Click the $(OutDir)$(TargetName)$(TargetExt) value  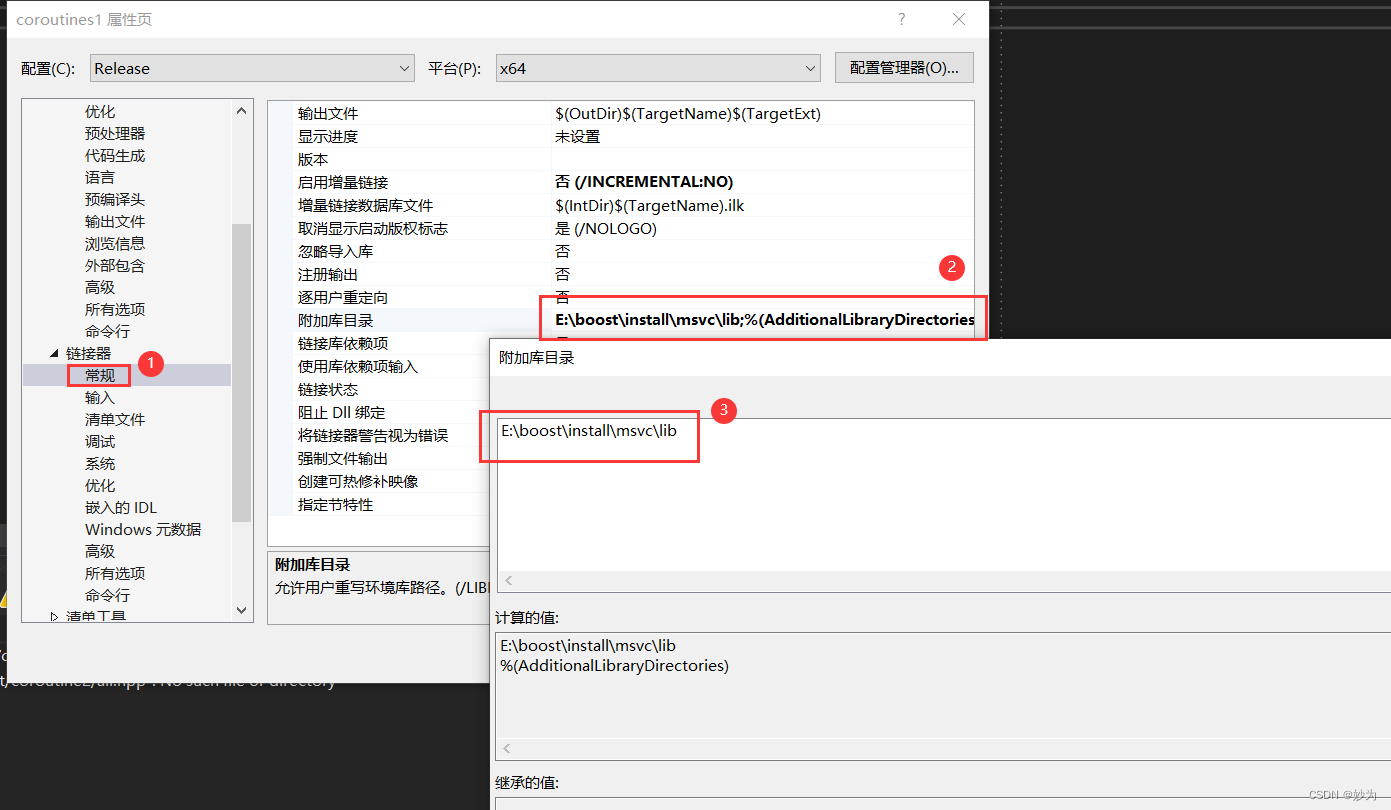(688, 113)
